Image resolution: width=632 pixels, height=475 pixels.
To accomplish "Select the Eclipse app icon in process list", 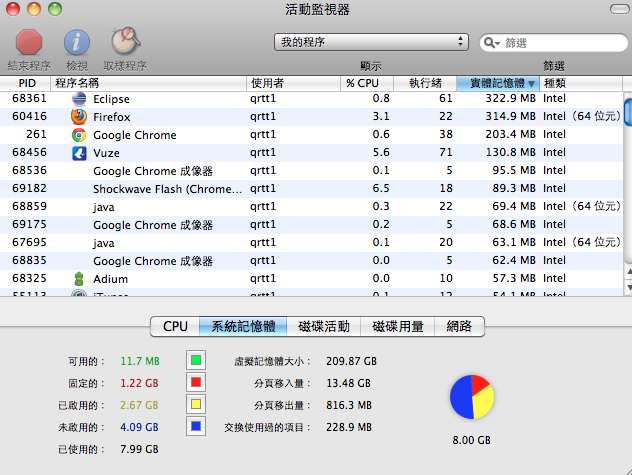I will tap(79, 99).
